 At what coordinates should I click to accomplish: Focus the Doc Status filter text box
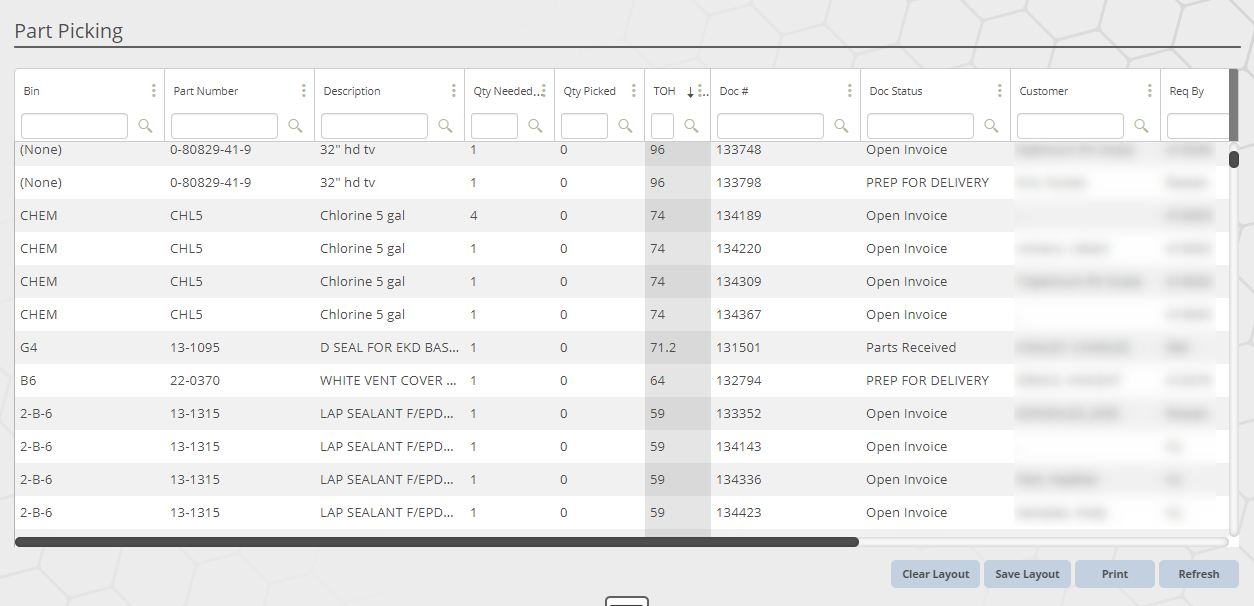(x=921, y=126)
